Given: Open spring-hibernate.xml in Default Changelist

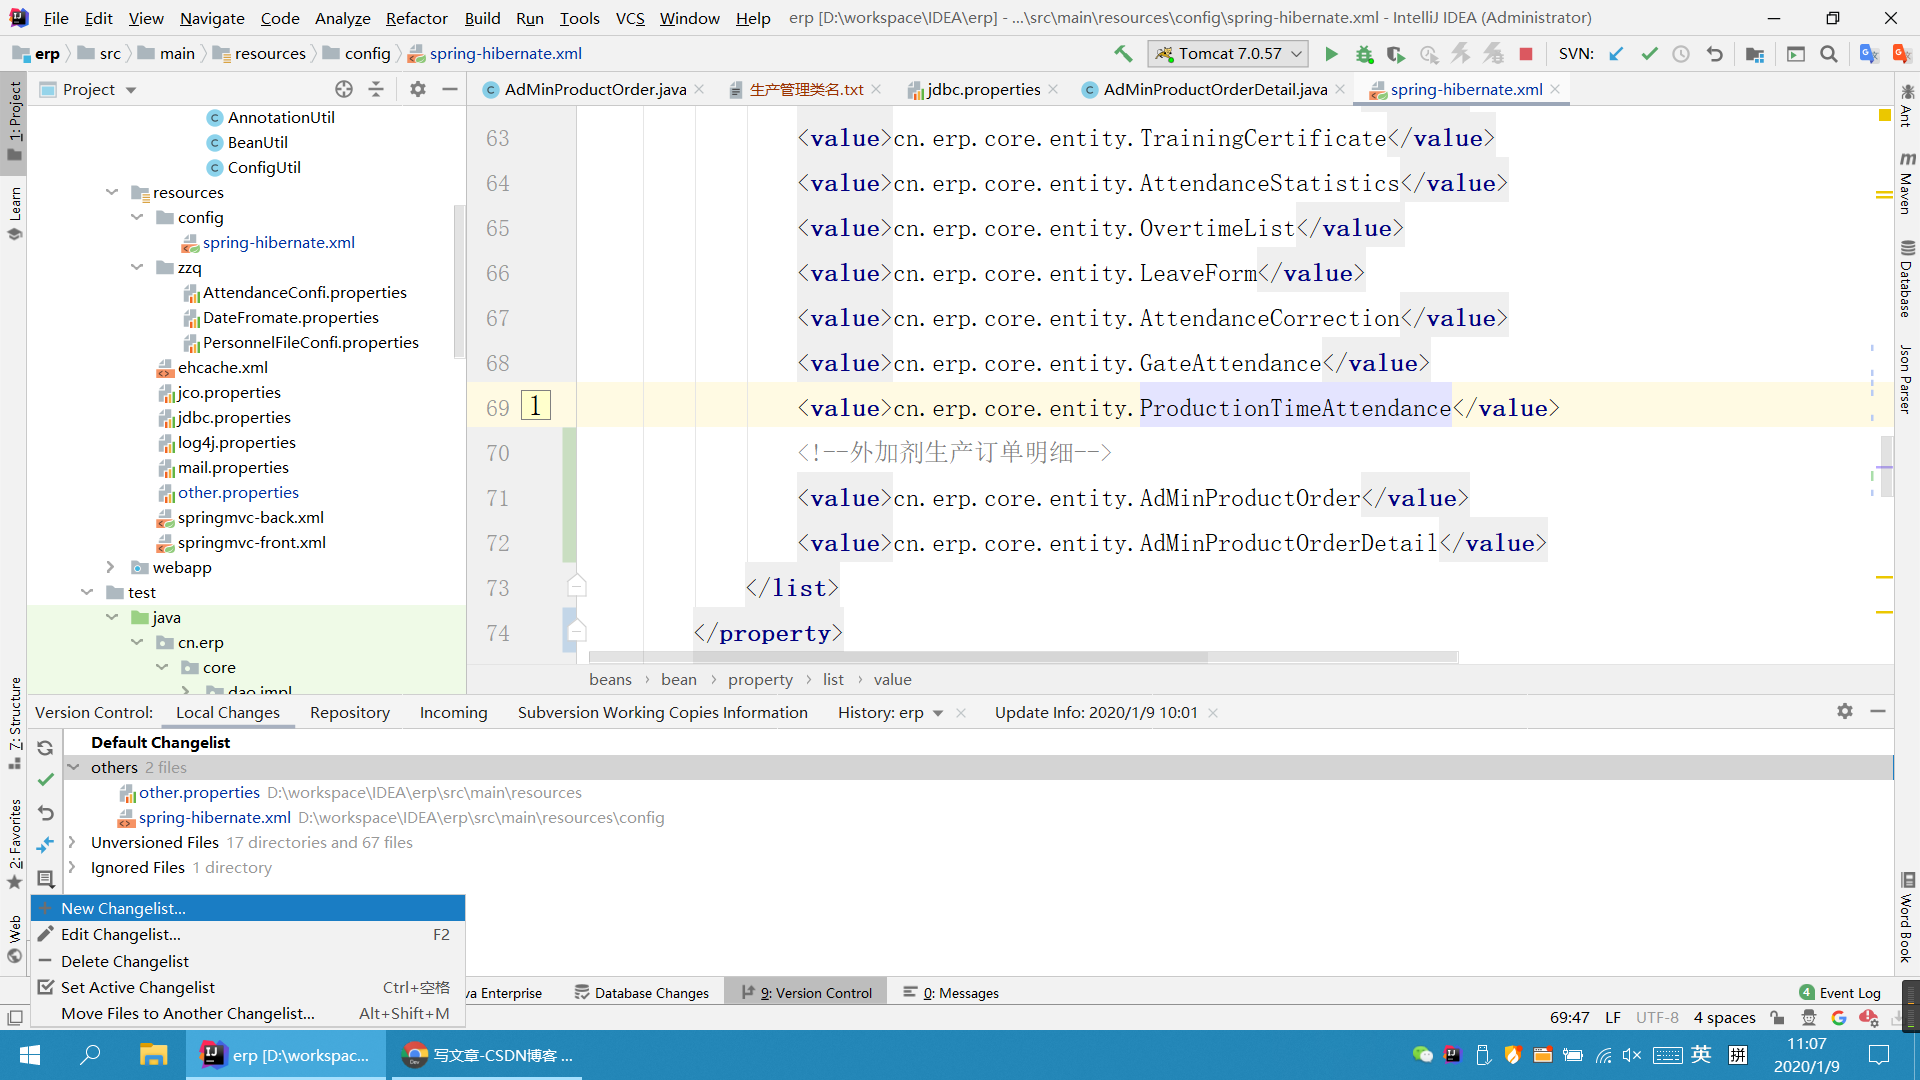Looking at the screenshot, I should coord(214,817).
